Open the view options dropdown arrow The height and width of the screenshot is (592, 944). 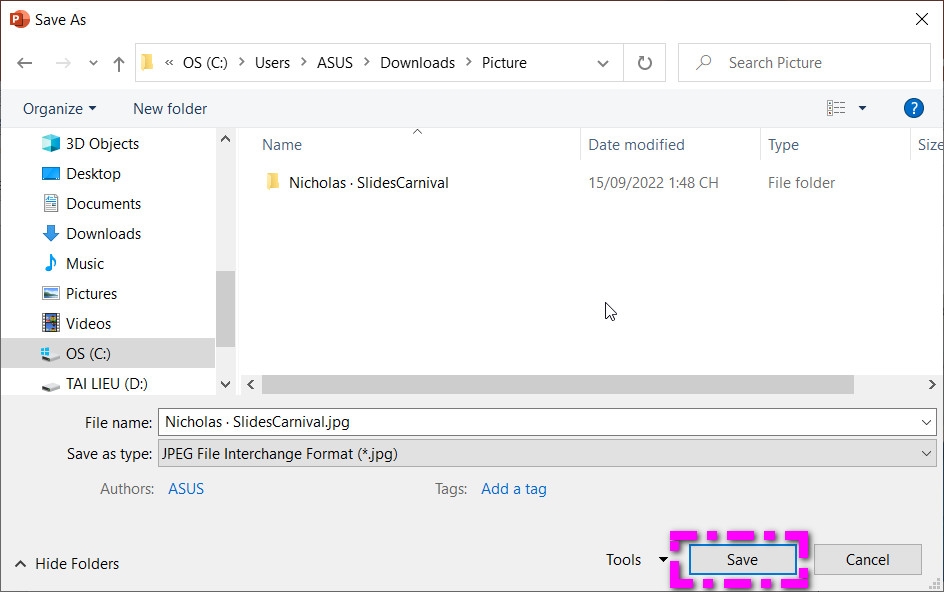[x=862, y=108]
